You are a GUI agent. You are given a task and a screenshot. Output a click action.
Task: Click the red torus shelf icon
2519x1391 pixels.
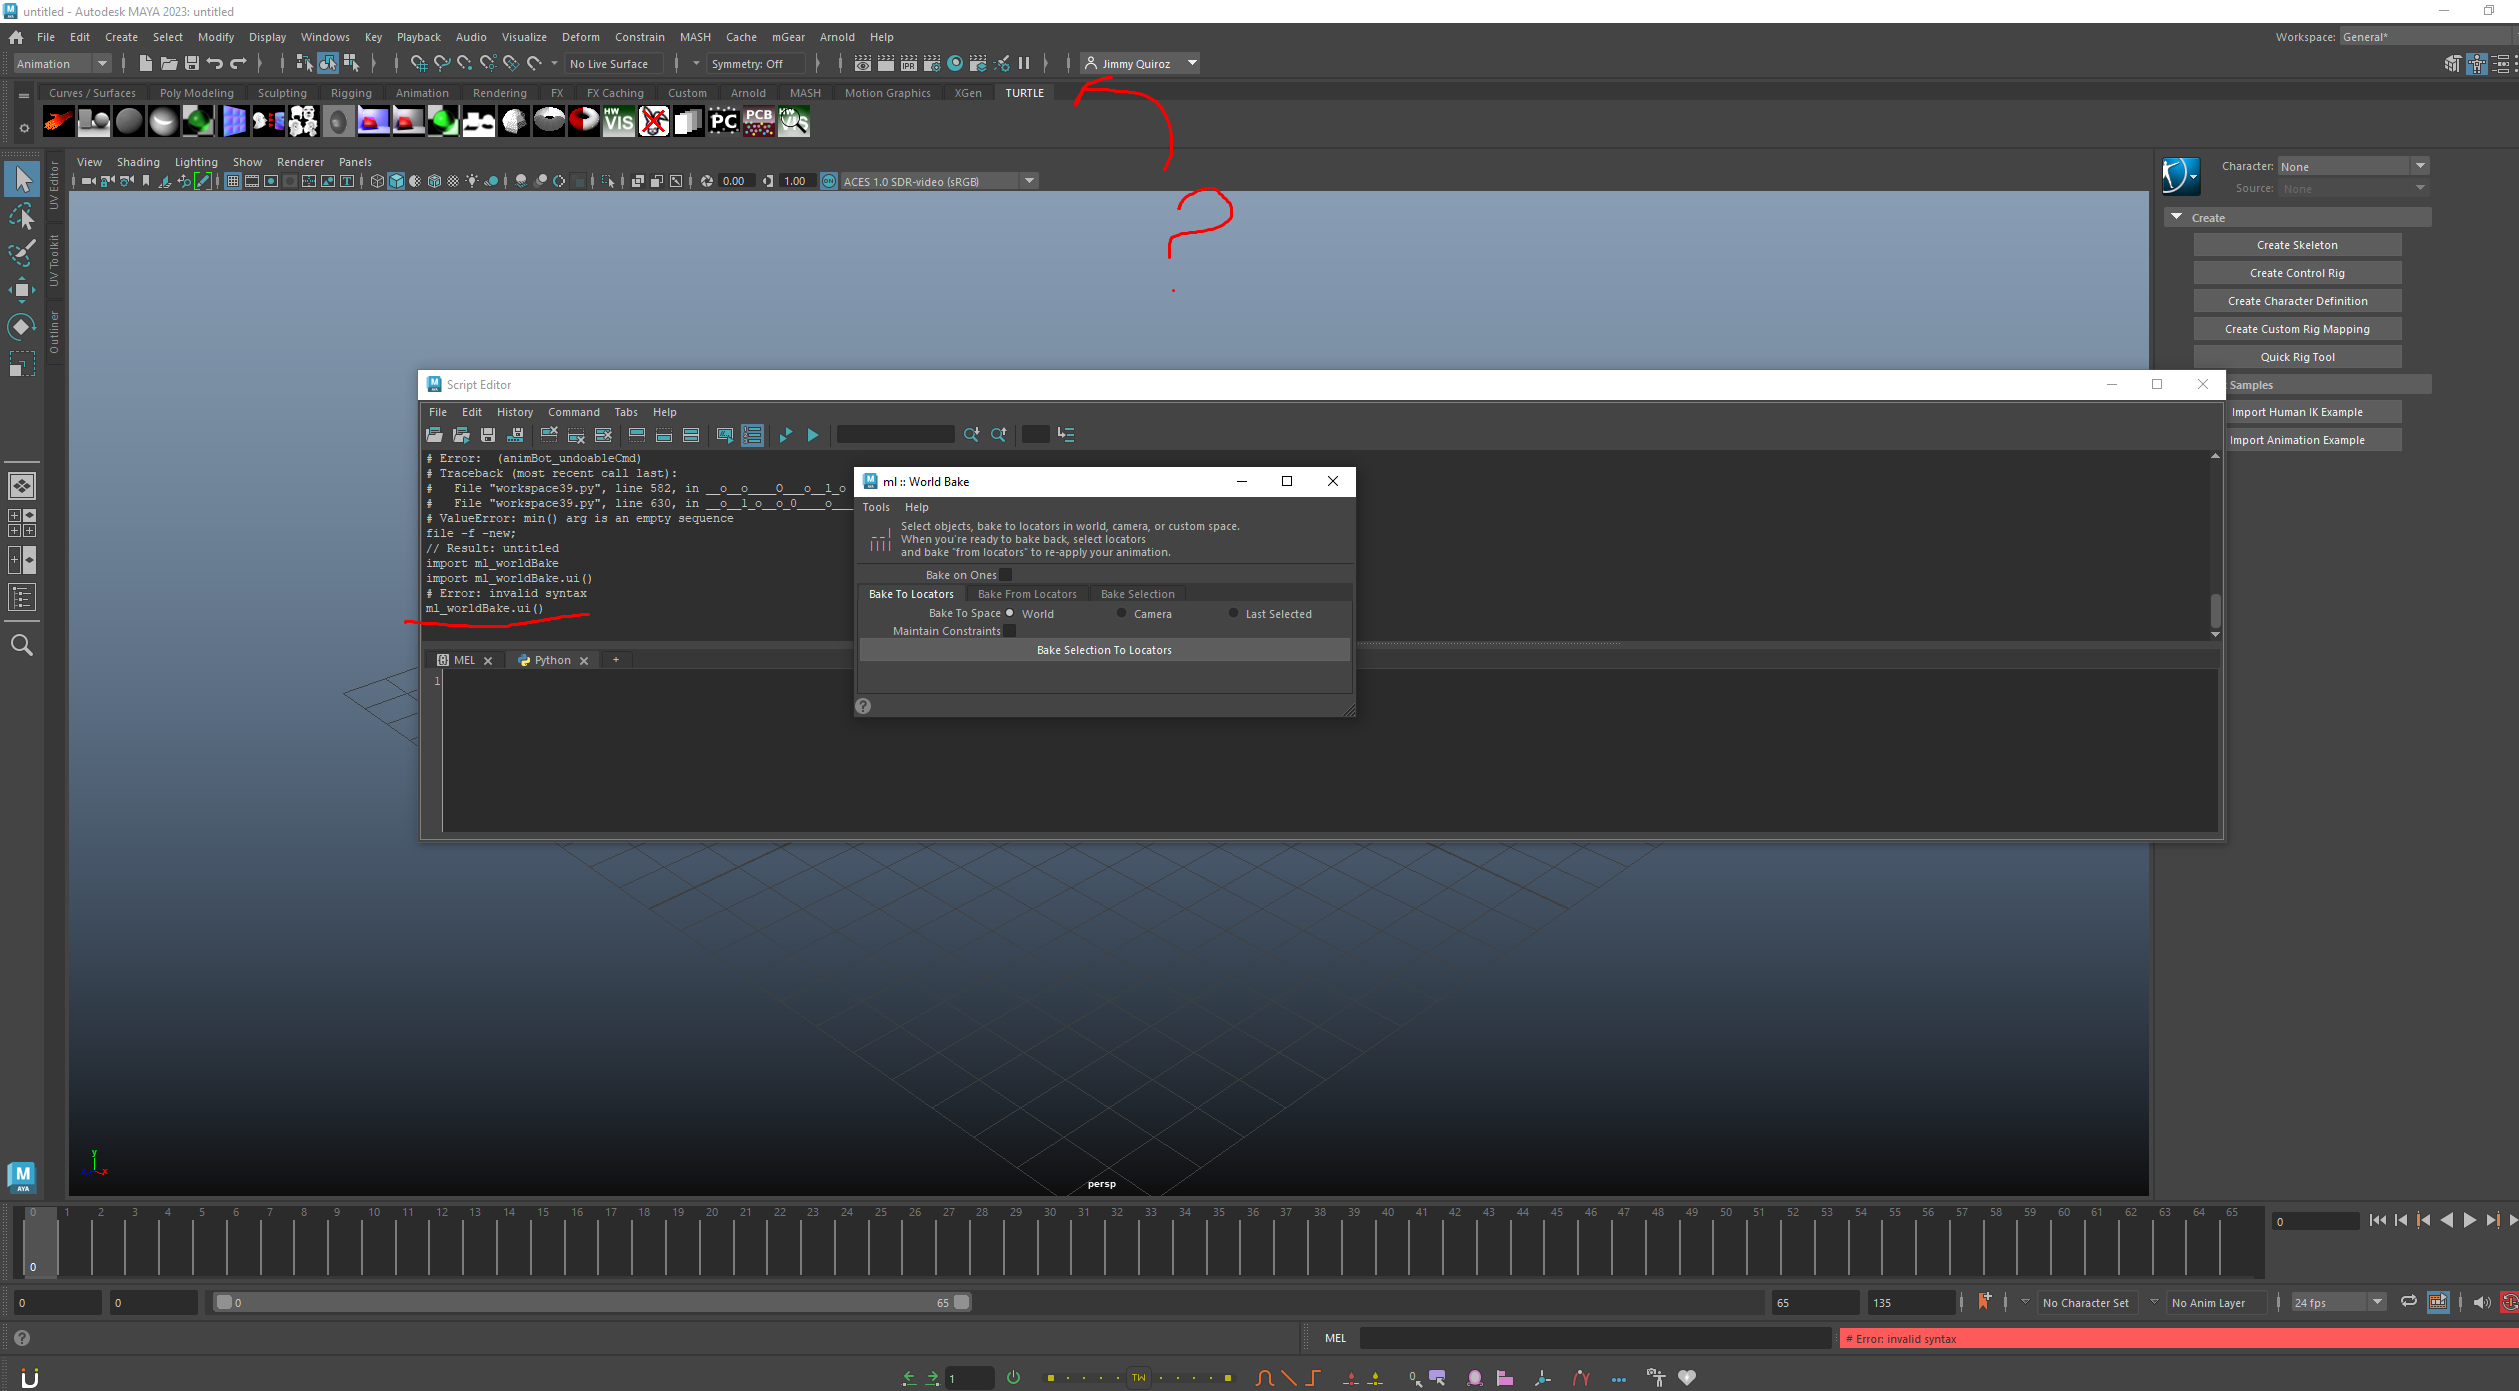click(x=583, y=122)
